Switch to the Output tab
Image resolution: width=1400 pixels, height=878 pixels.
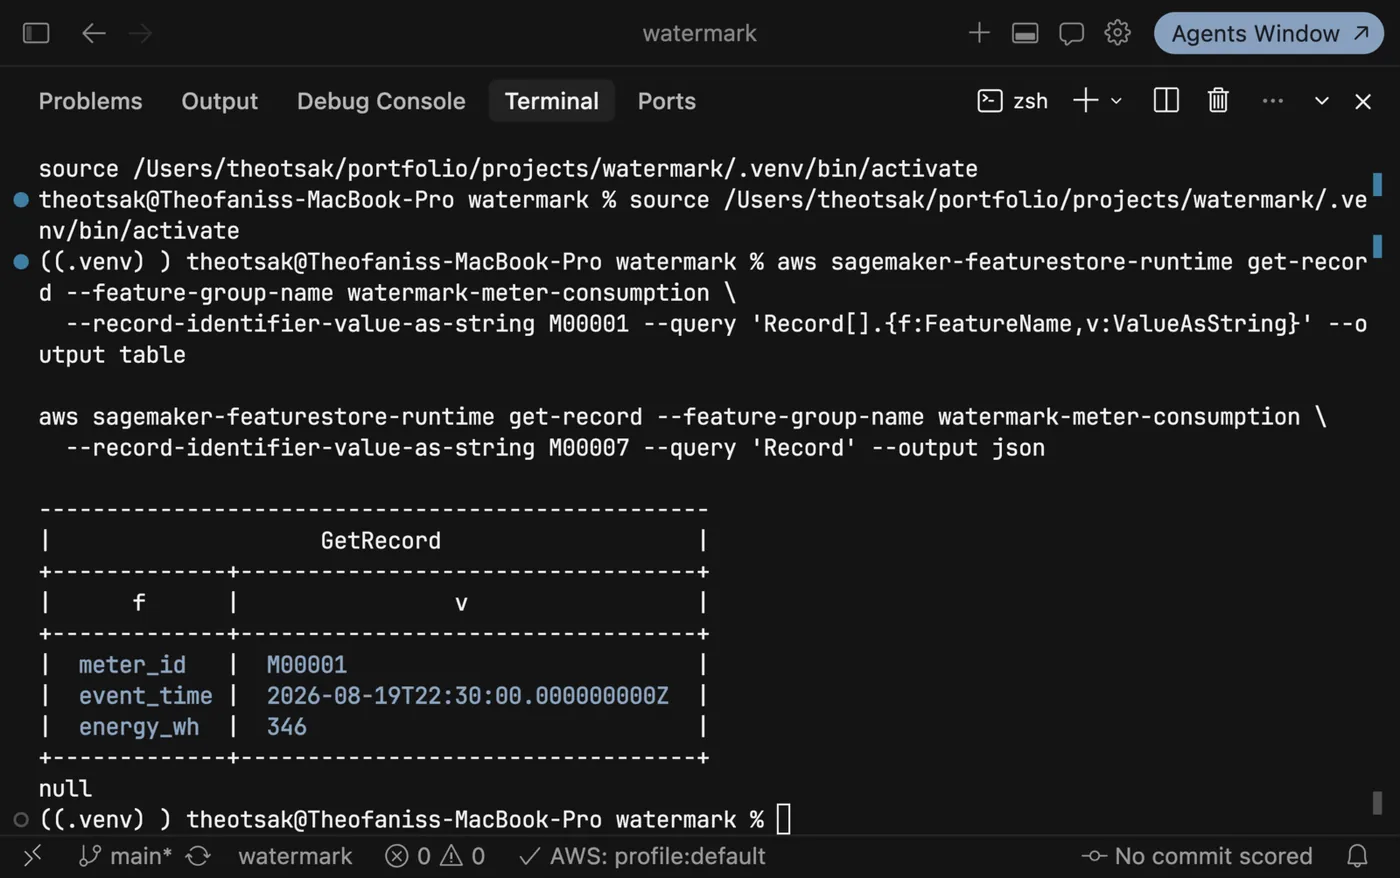tap(219, 101)
